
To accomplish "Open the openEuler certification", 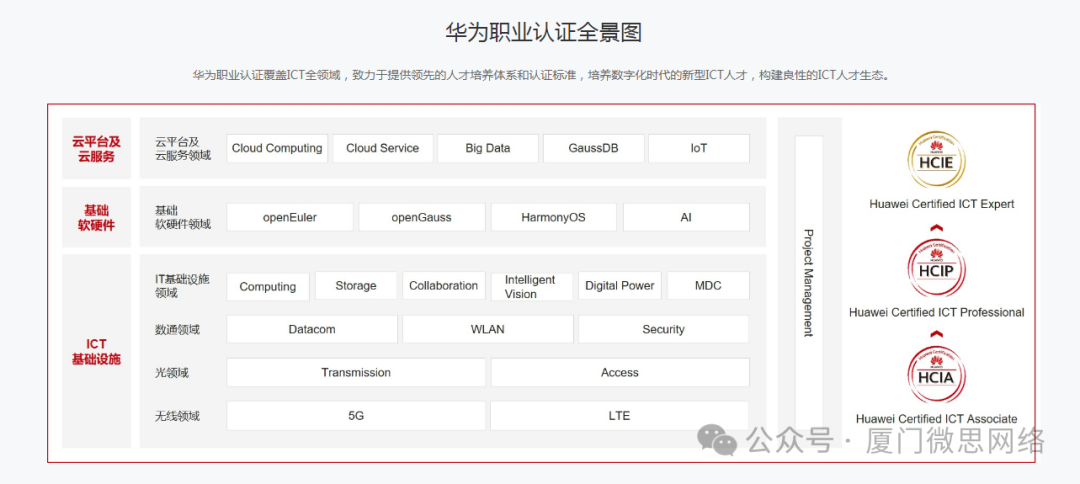I will (x=290, y=217).
